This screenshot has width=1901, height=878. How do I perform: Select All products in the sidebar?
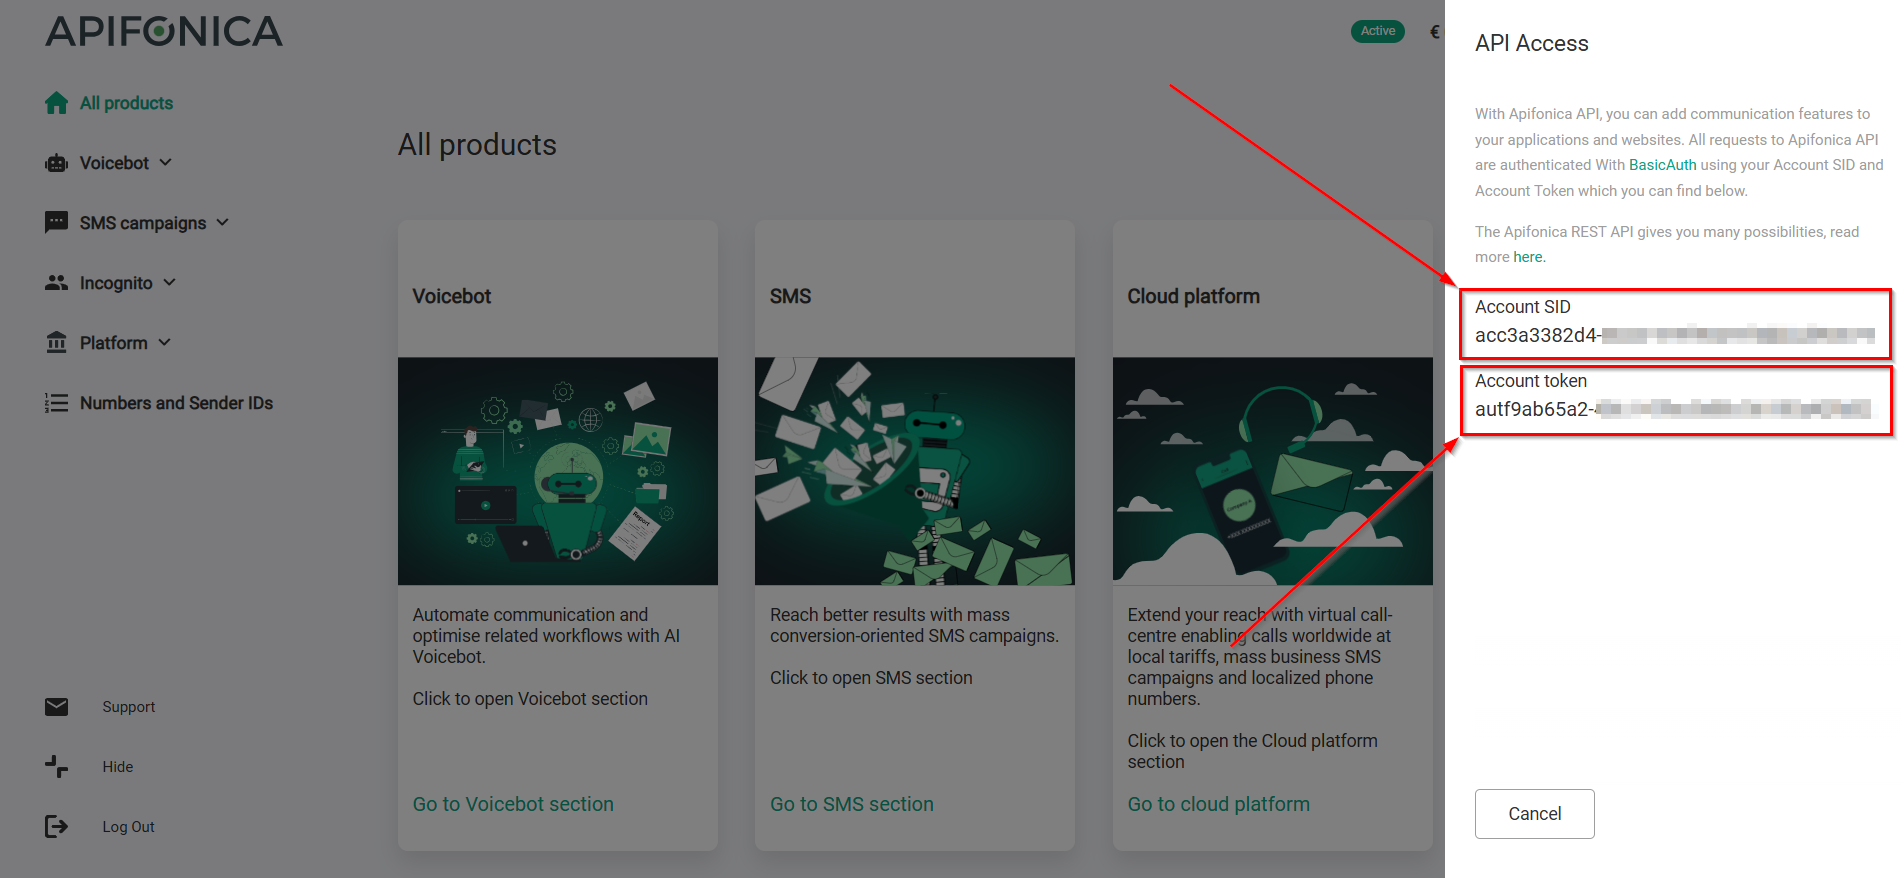(126, 103)
